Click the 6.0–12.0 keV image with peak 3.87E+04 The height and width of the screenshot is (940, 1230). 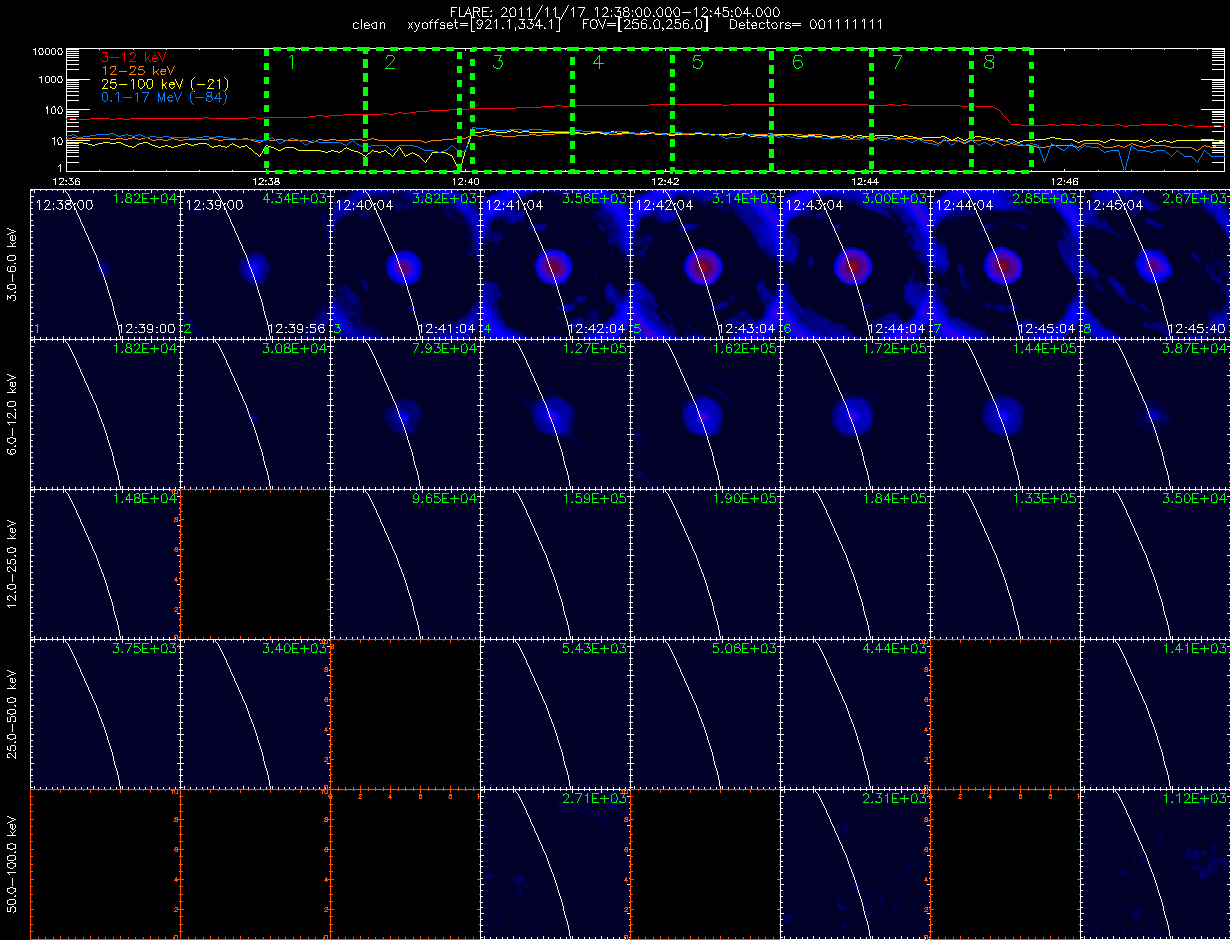tap(1155, 413)
